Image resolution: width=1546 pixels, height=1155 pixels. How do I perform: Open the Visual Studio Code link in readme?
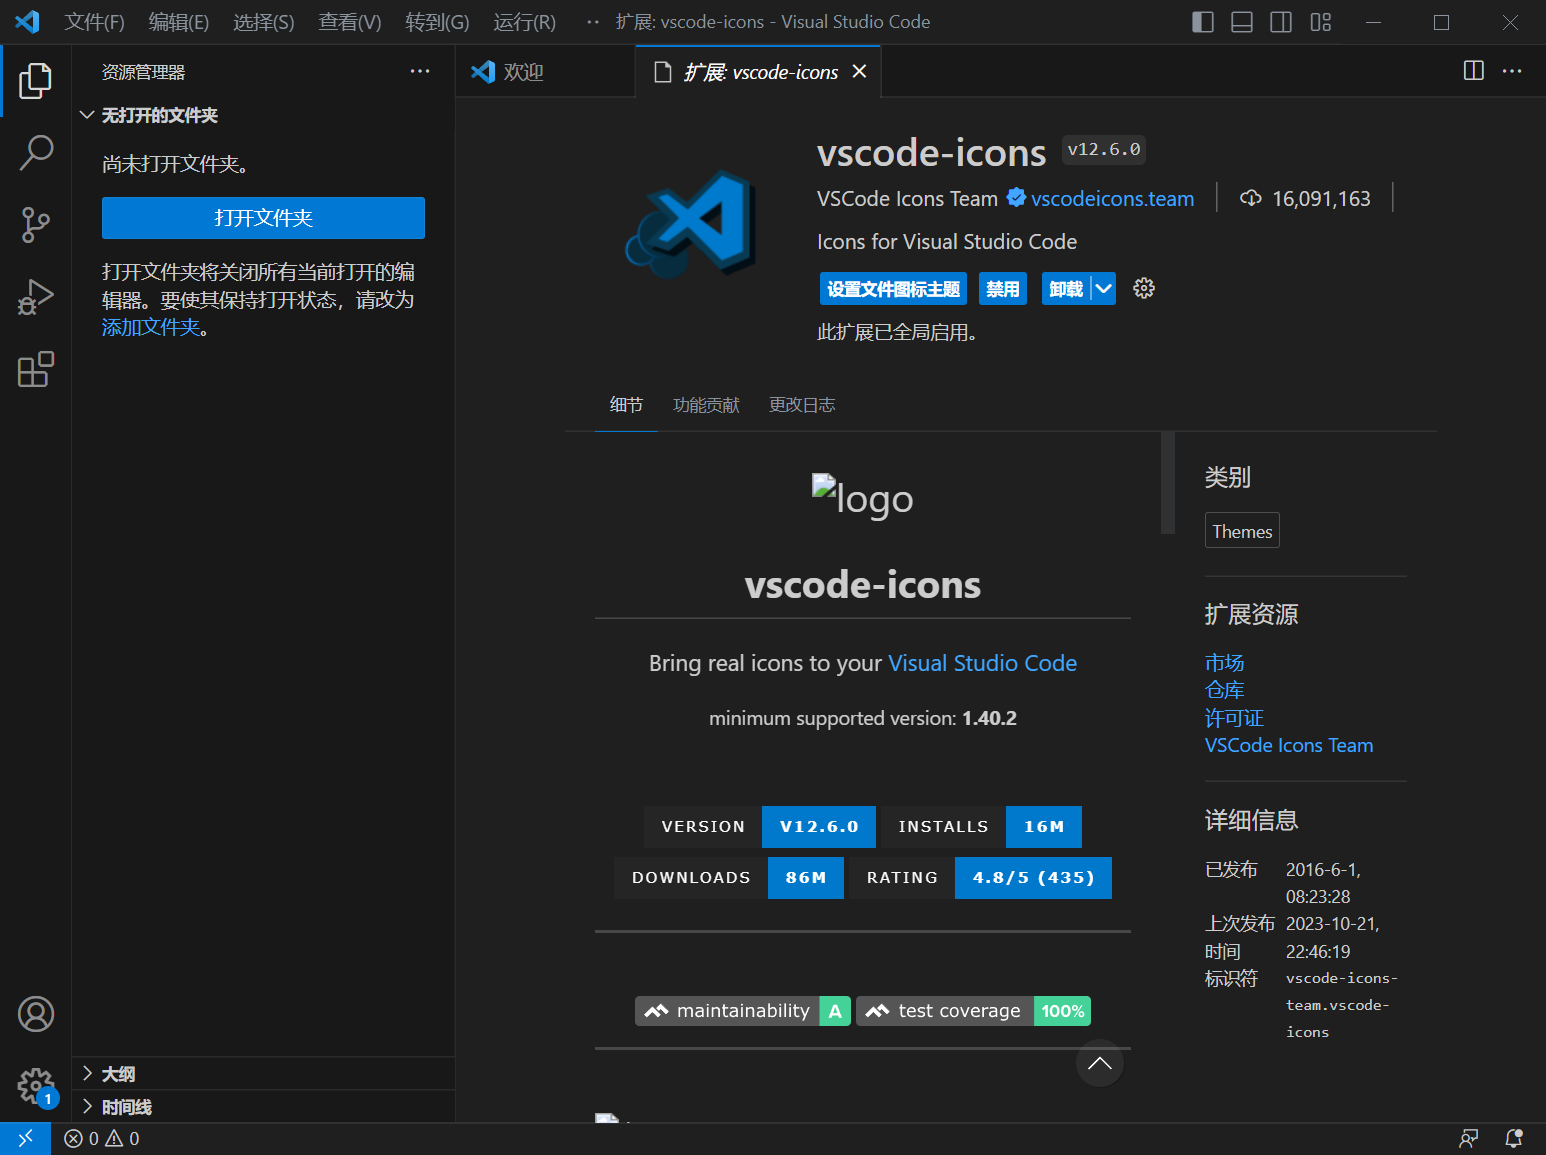982,663
